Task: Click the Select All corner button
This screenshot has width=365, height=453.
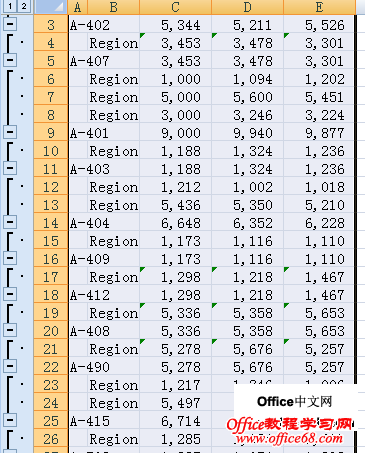Action: (x=51, y=7)
